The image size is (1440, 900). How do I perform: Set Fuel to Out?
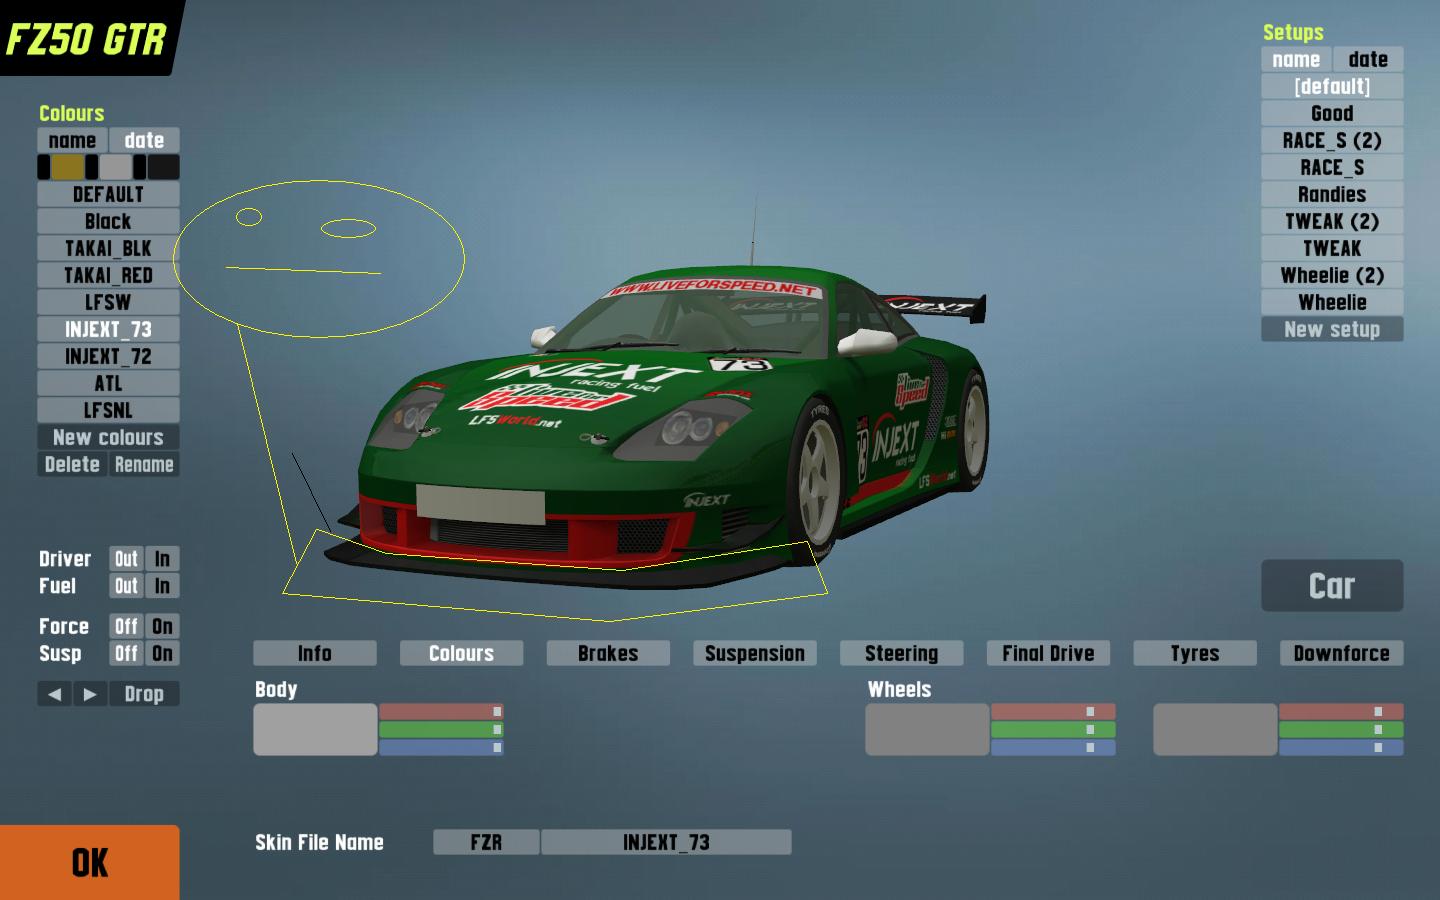[126, 586]
